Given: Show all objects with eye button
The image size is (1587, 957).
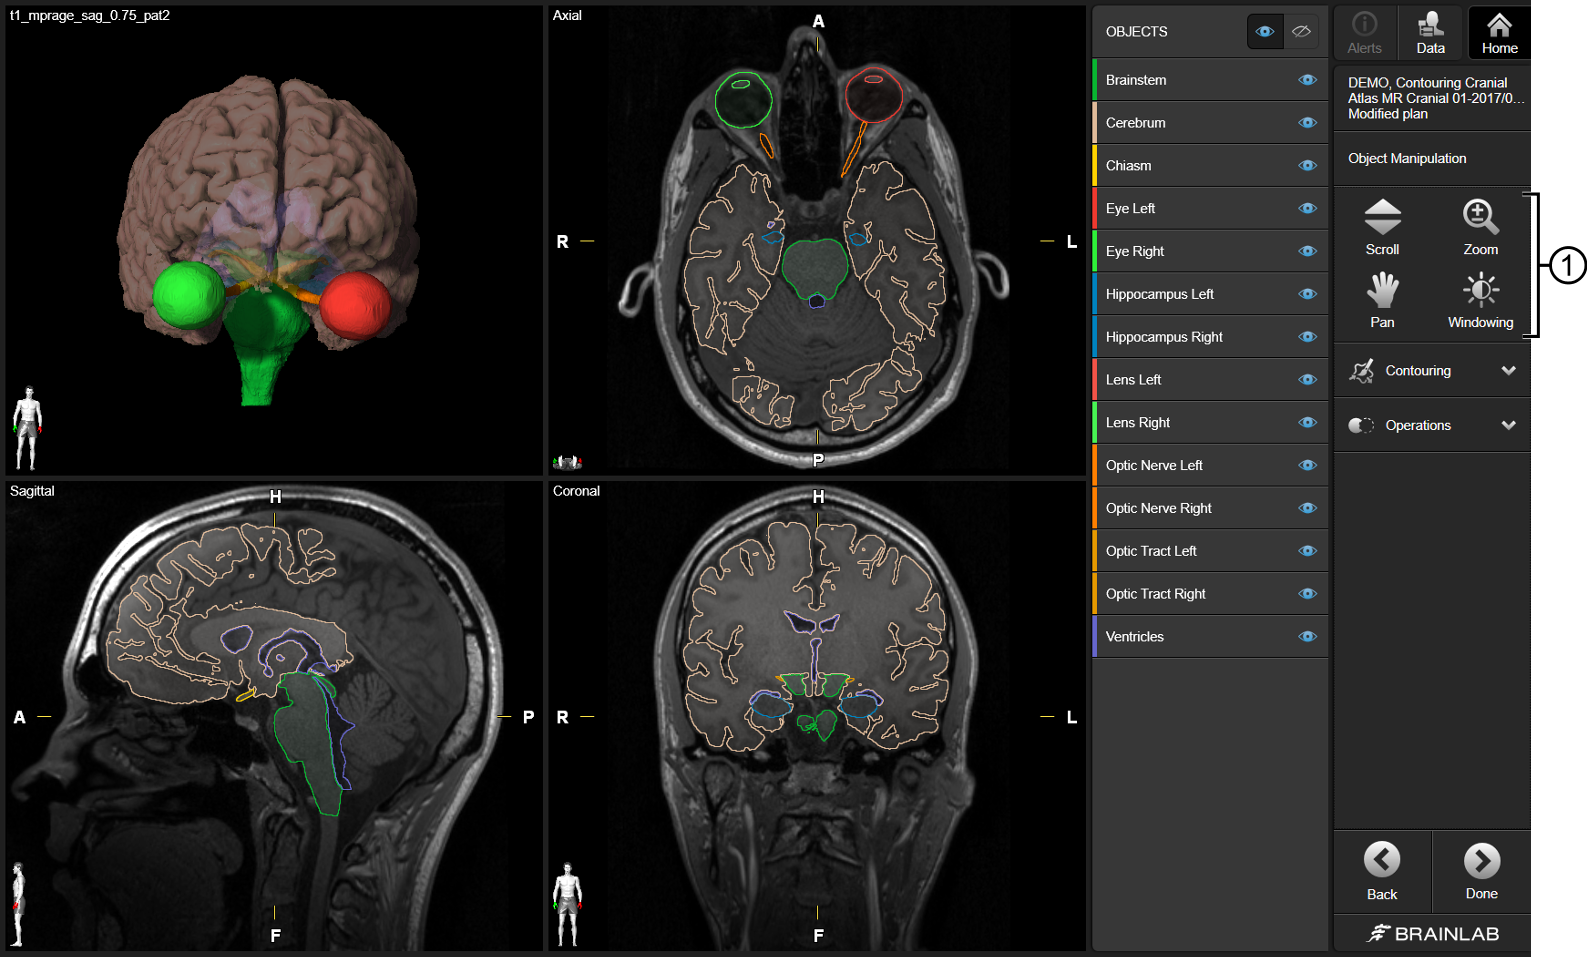Looking at the screenshot, I should coord(1265,32).
